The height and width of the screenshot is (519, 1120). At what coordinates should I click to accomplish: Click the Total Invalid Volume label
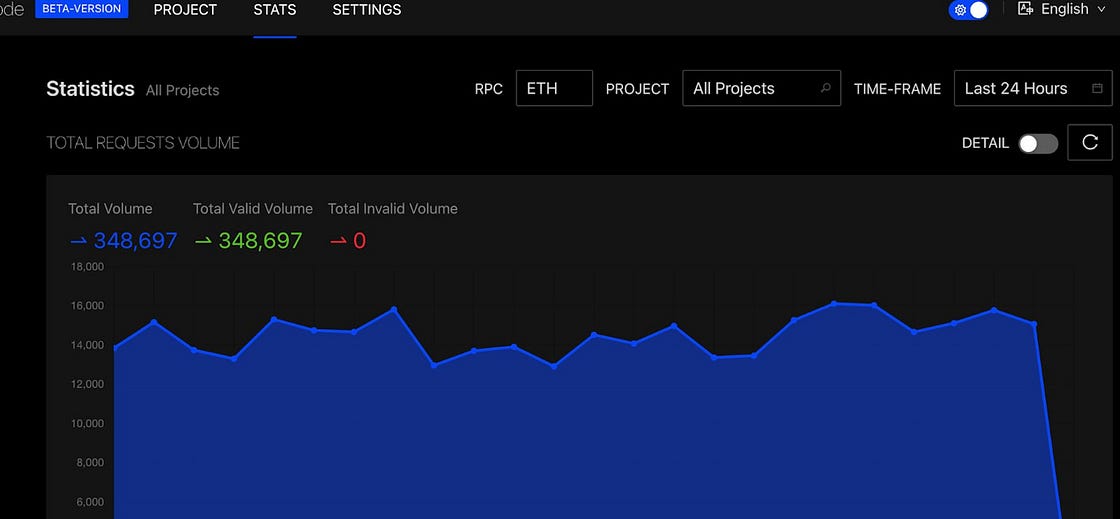[x=393, y=209]
